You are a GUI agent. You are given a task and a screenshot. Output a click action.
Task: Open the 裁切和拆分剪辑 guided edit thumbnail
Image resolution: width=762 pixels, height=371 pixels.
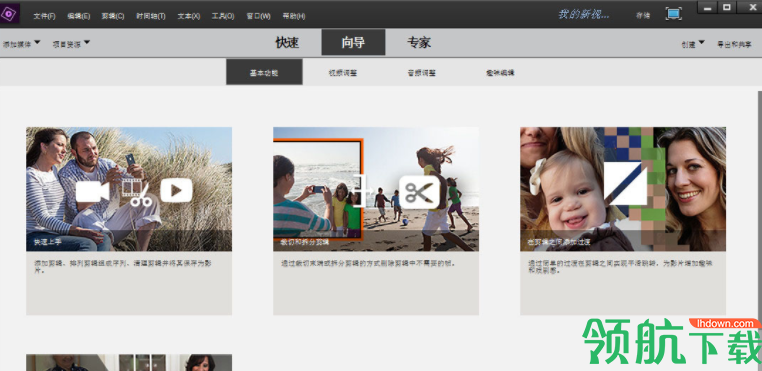pyautogui.click(x=376, y=189)
